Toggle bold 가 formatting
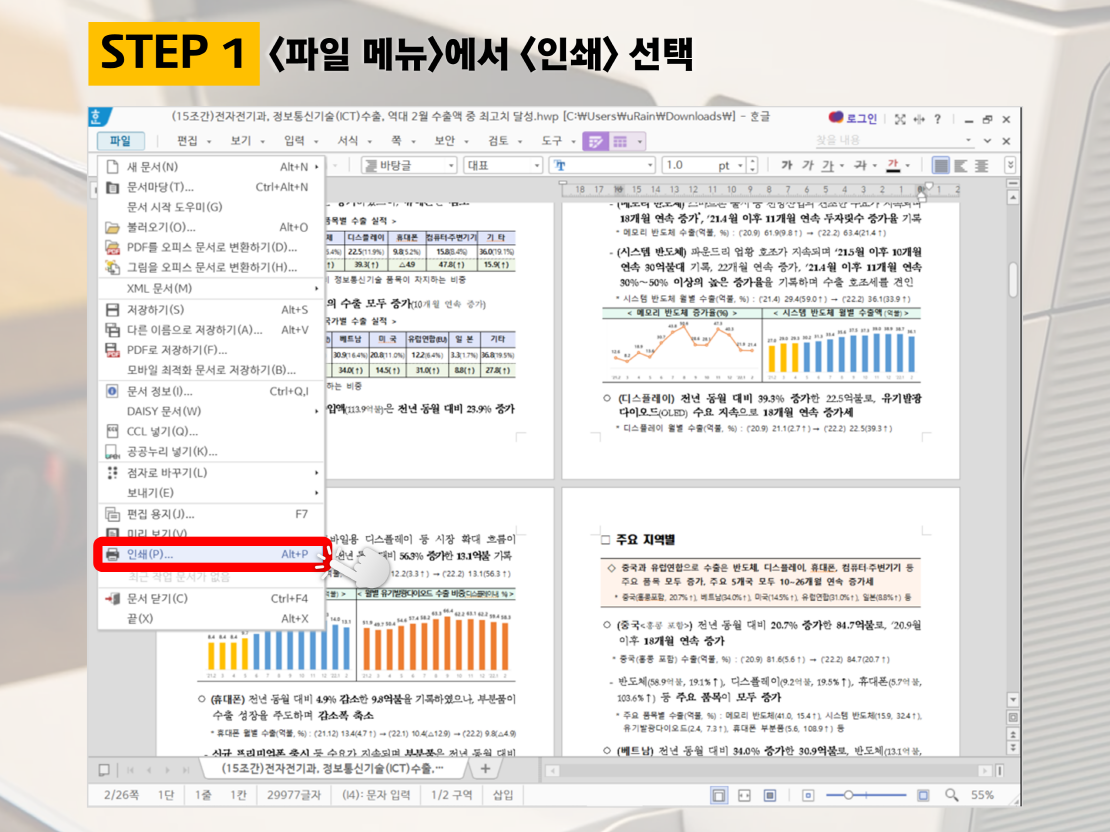The width and height of the screenshot is (1110, 832). click(786, 165)
